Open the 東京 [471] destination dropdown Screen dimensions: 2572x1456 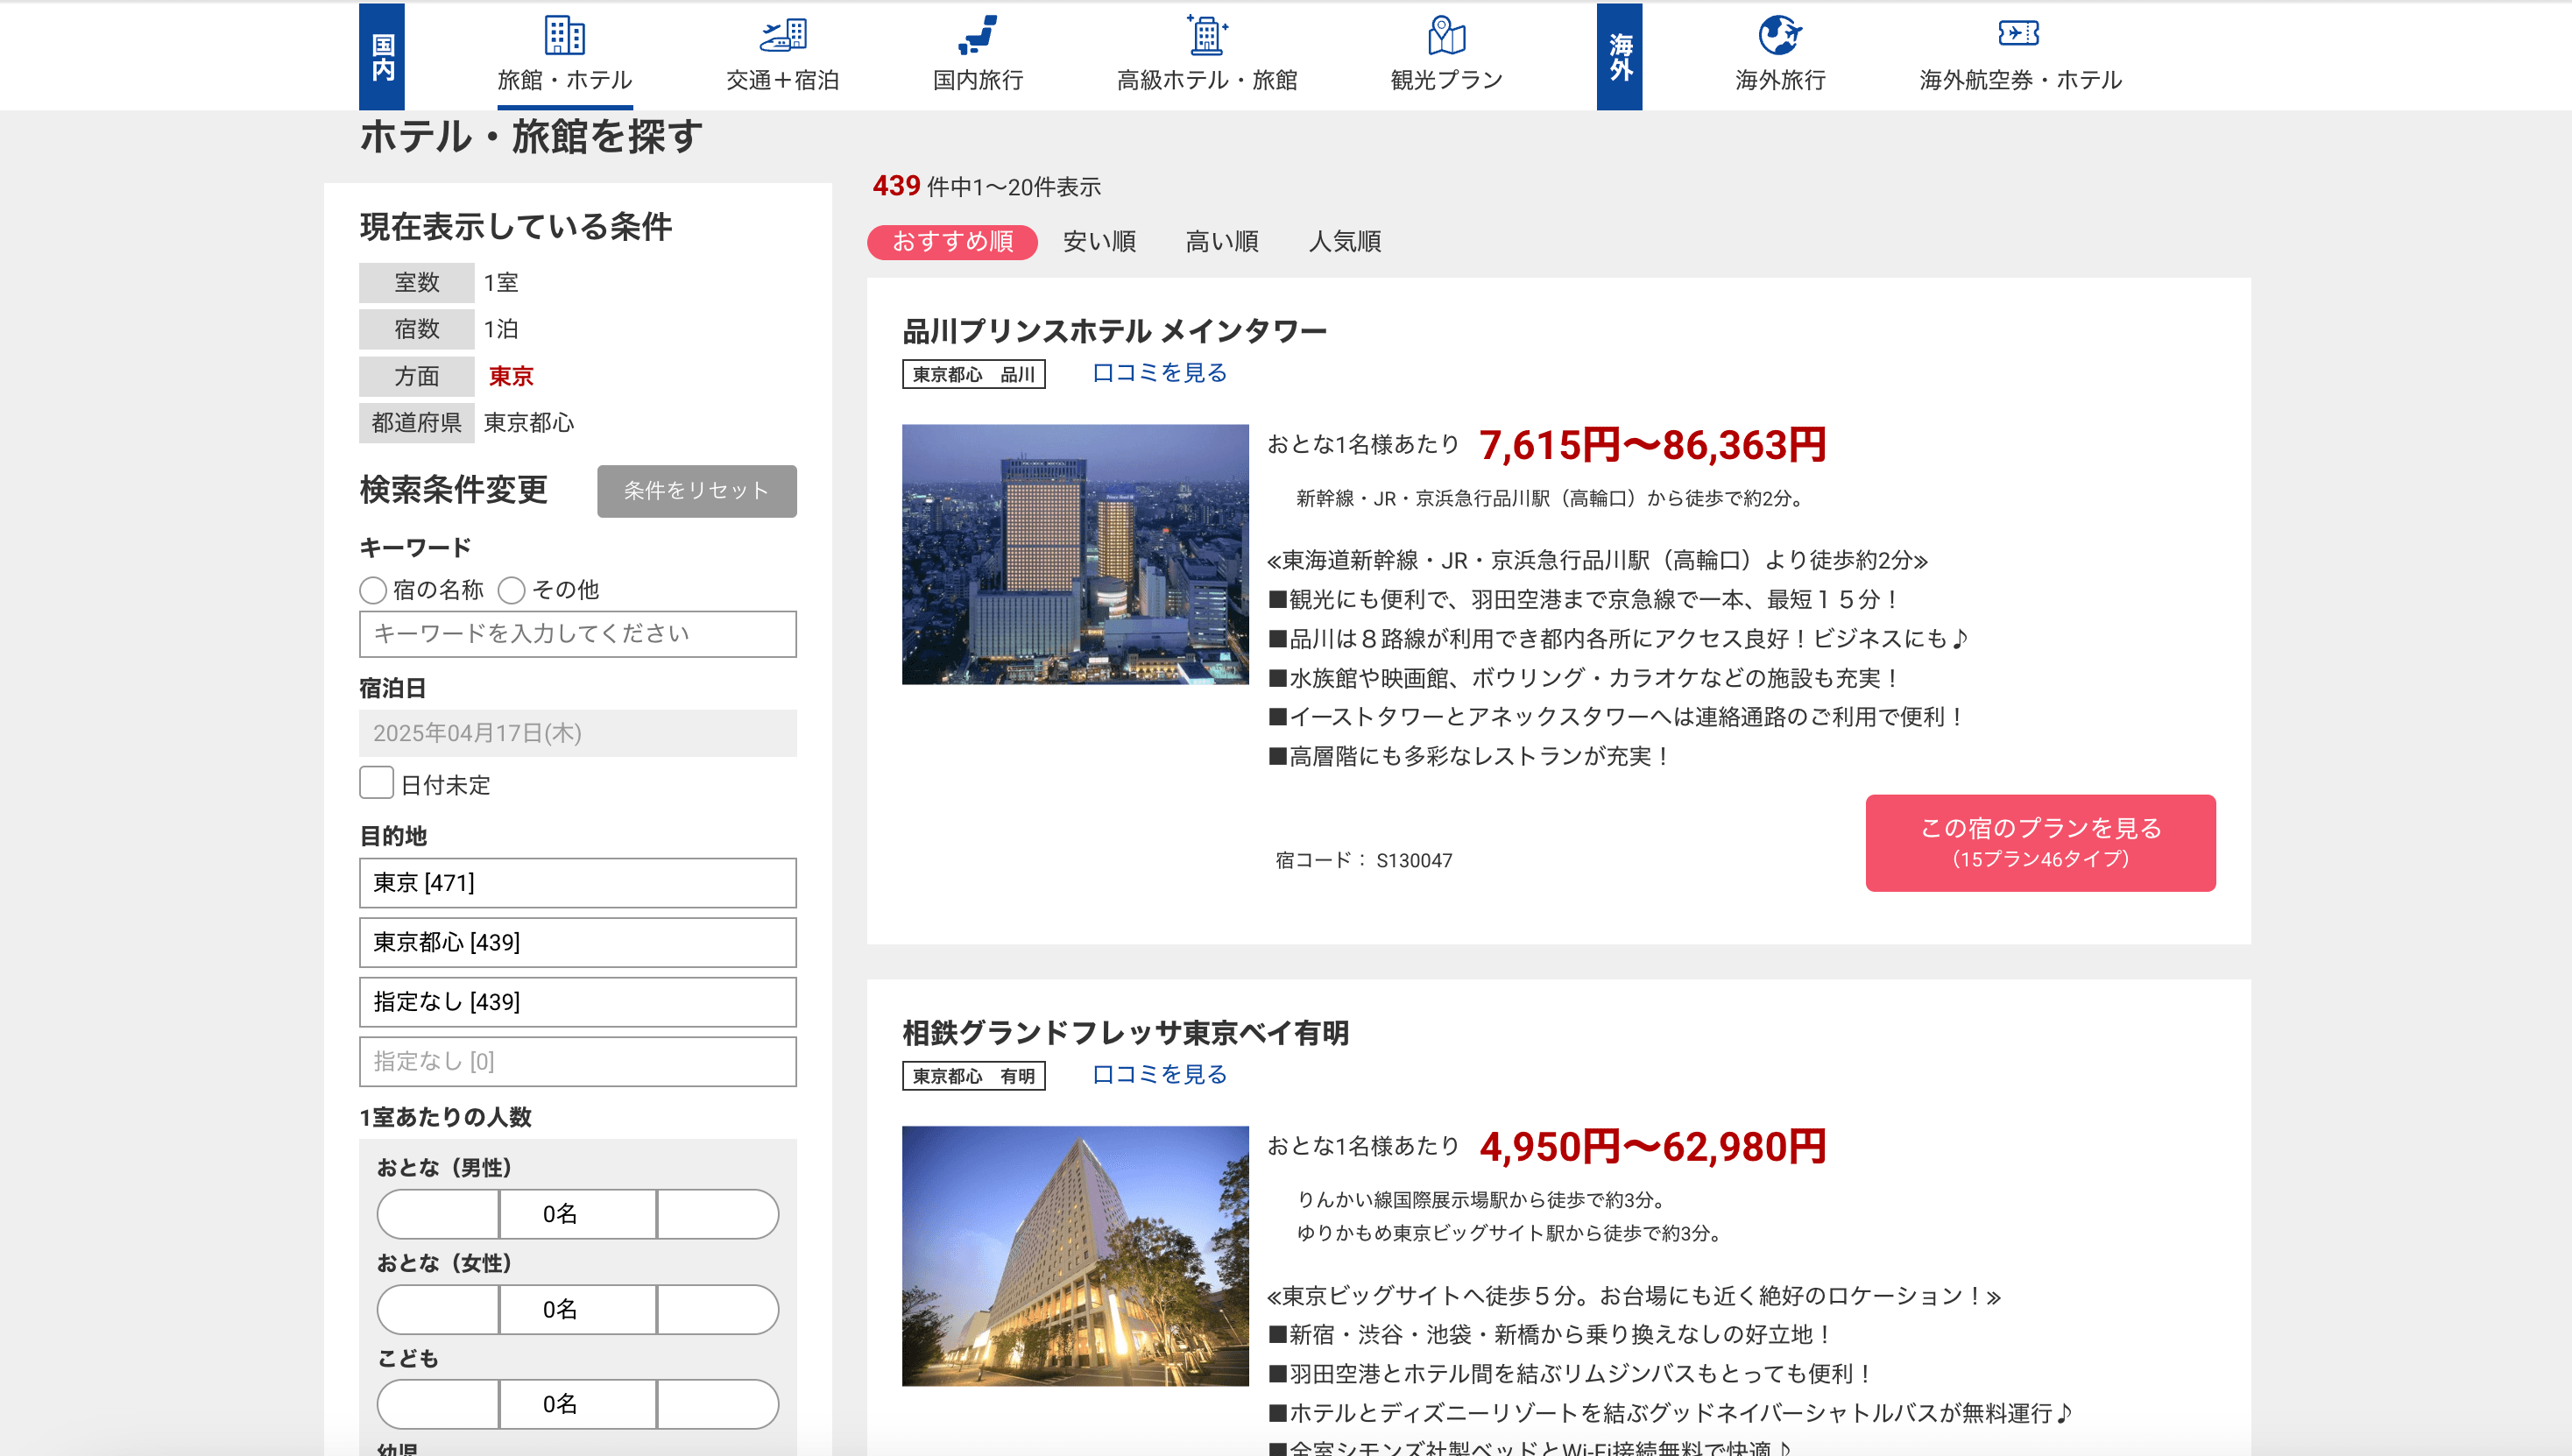pos(577,882)
